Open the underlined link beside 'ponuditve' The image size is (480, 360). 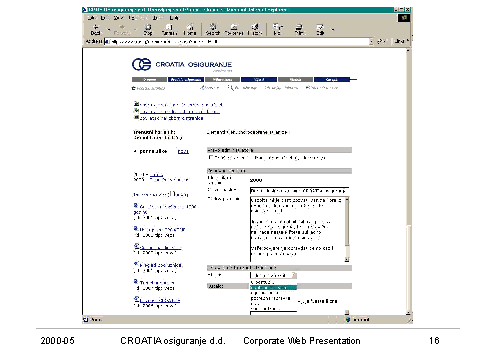(x=183, y=152)
